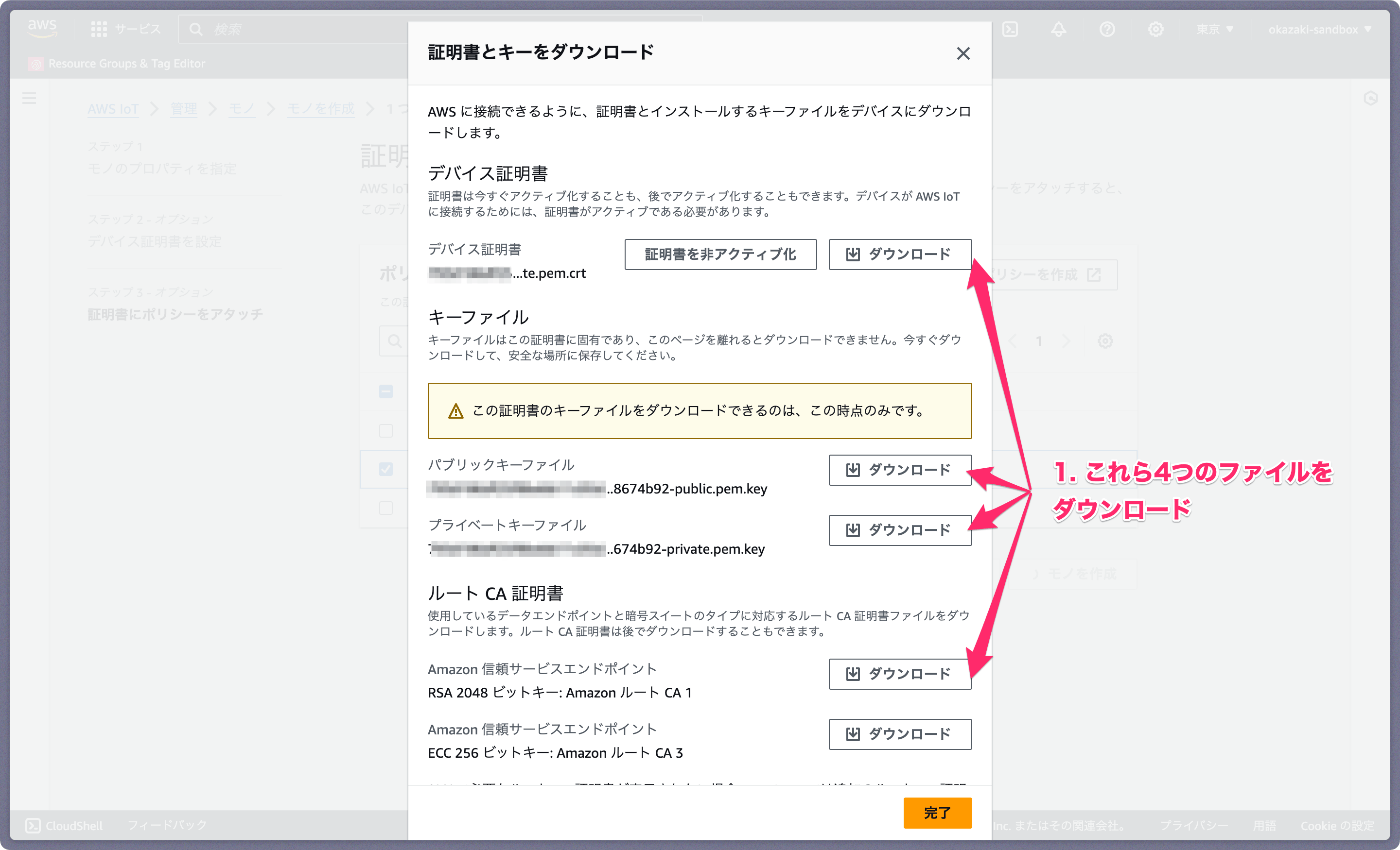Go to 管理 breadcrumb

point(183,109)
